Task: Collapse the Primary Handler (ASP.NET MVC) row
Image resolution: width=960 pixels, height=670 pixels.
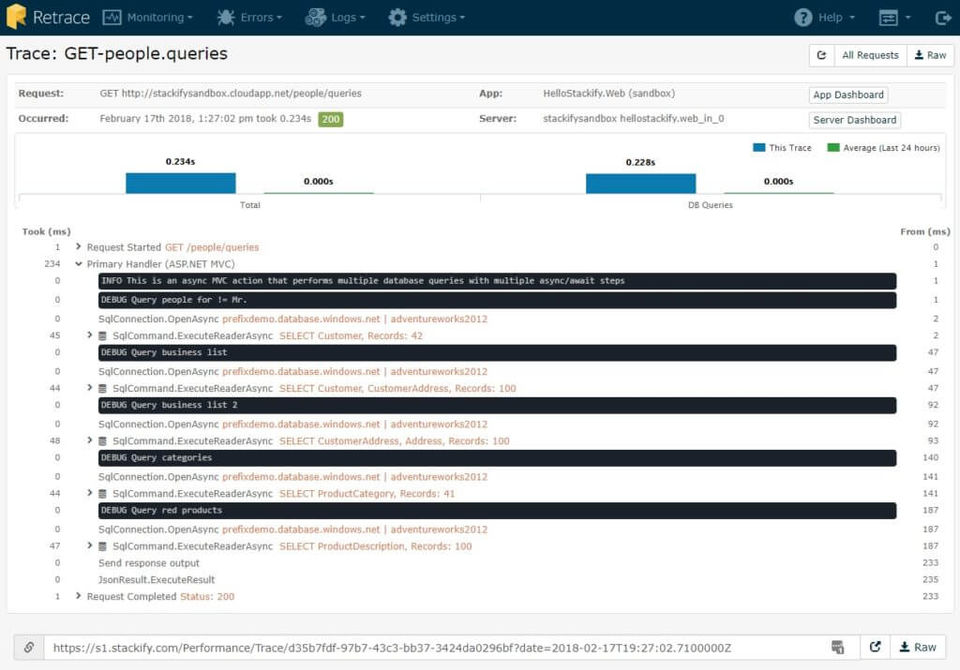Action: (x=78, y=264)
